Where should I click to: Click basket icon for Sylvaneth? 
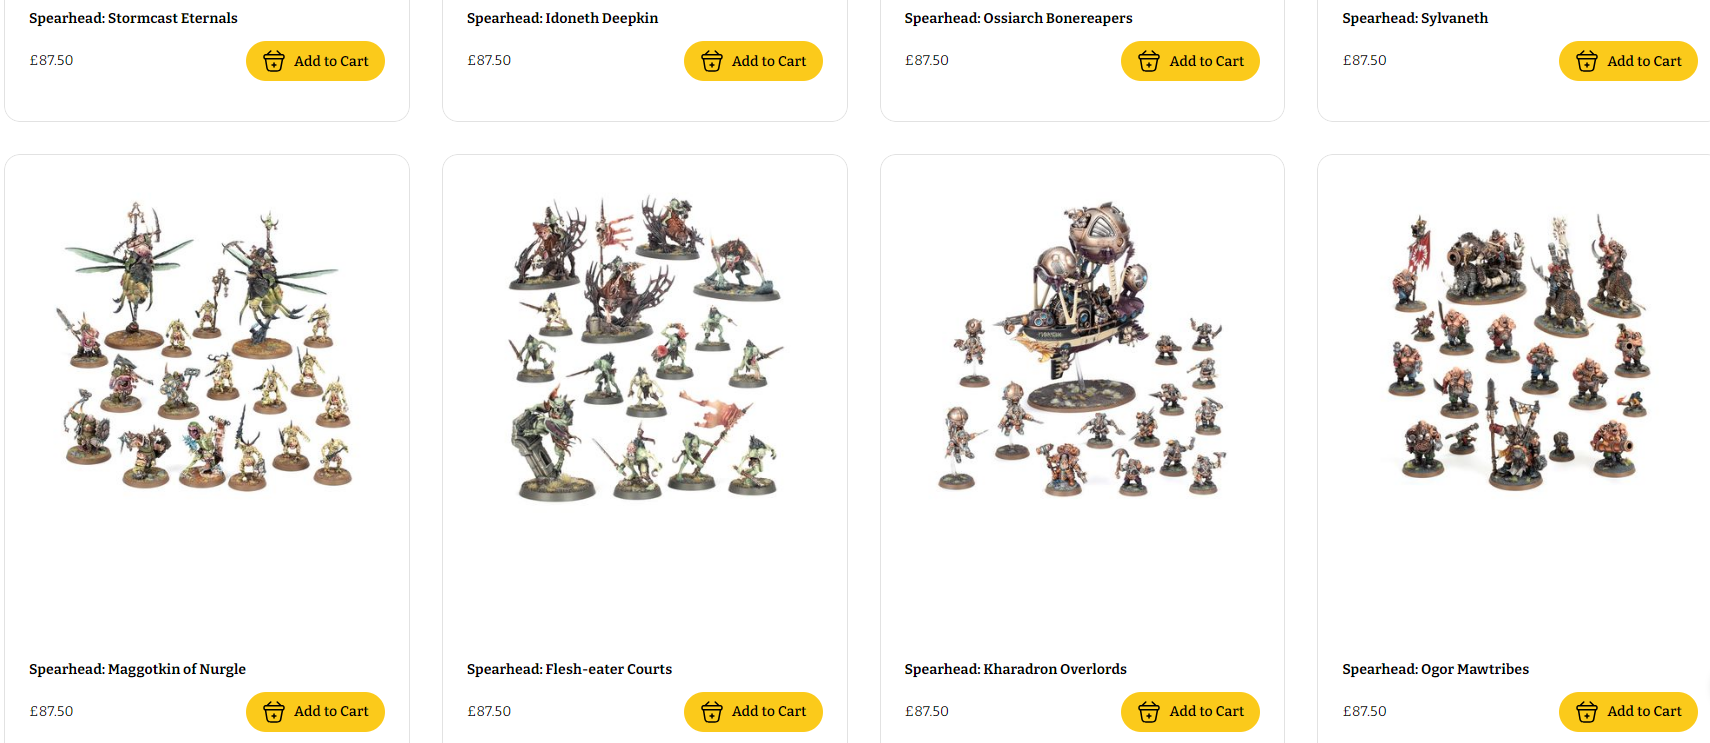click(x=1587, y=61)
